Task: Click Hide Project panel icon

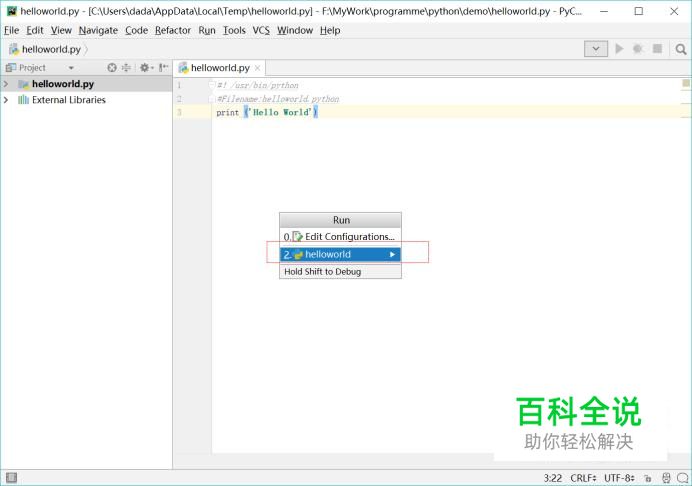Action: coord(163,68)
